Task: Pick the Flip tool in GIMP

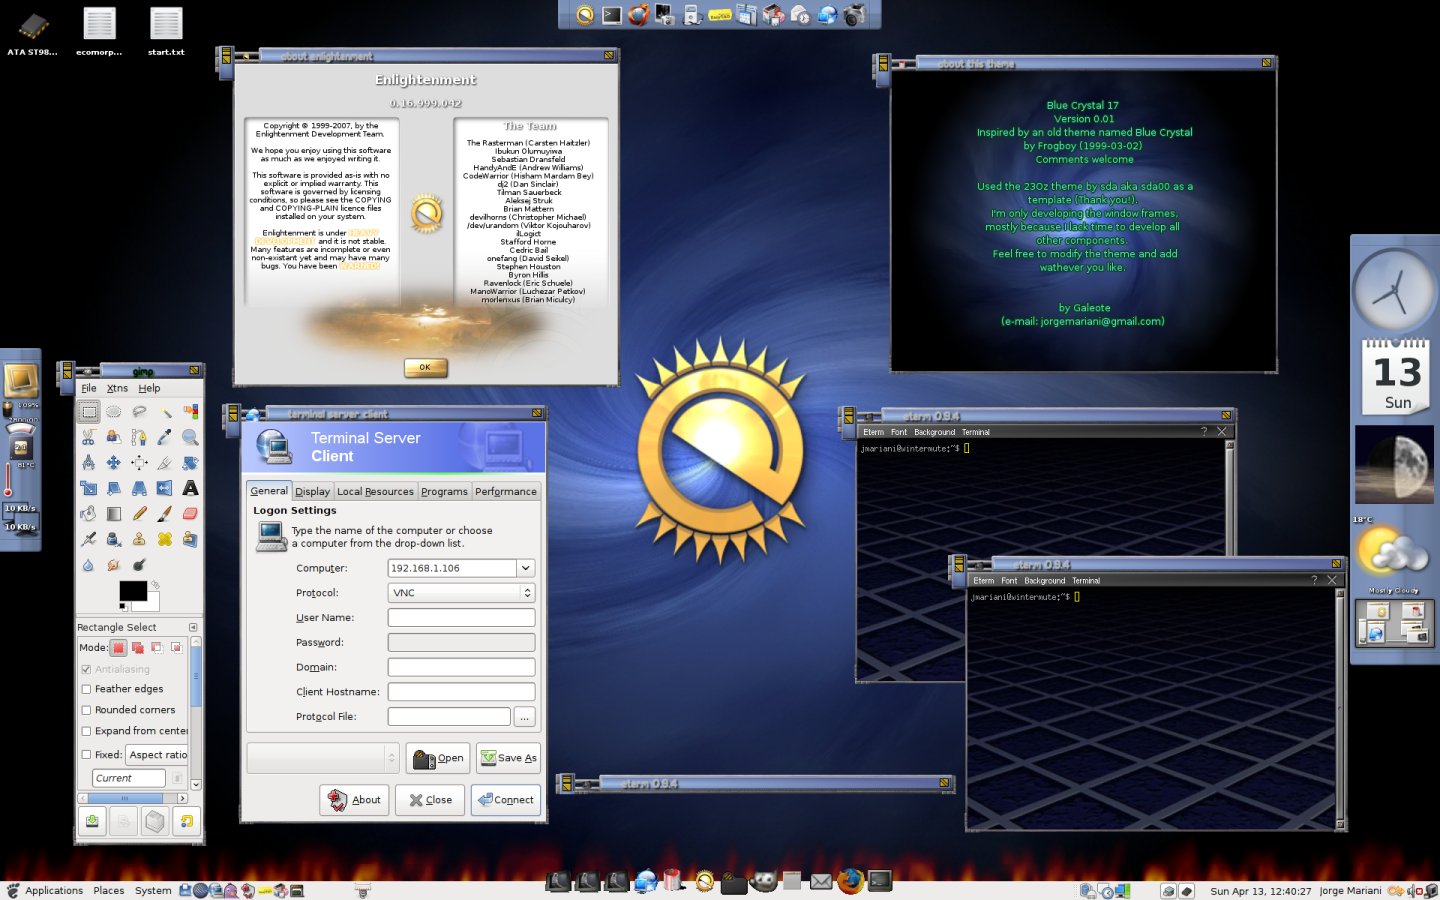Action: 165,488
